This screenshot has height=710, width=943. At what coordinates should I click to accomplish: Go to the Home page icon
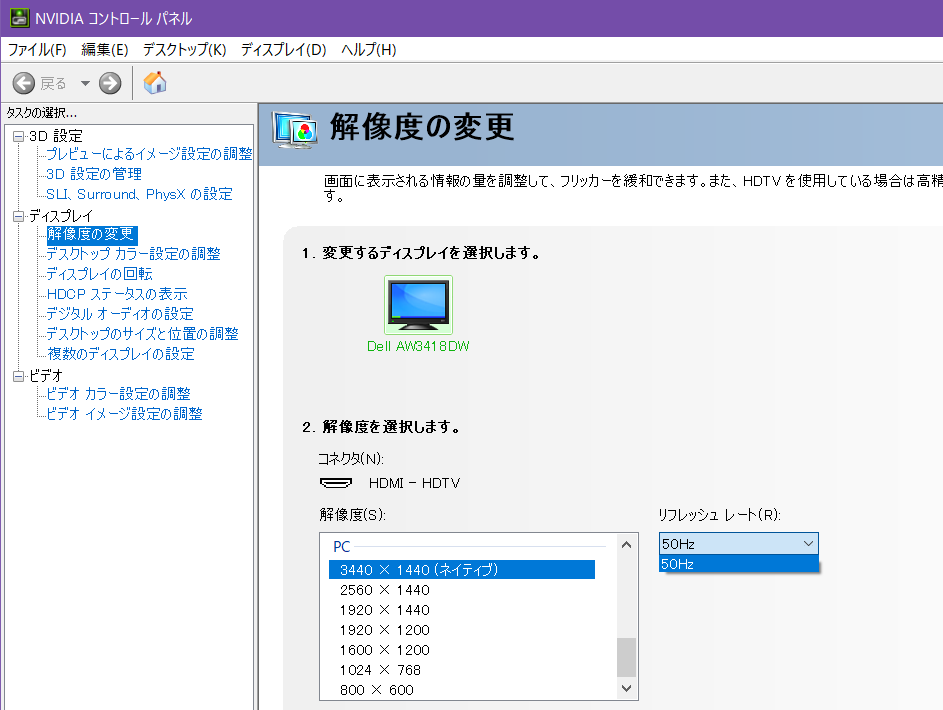tap(155, 82)
